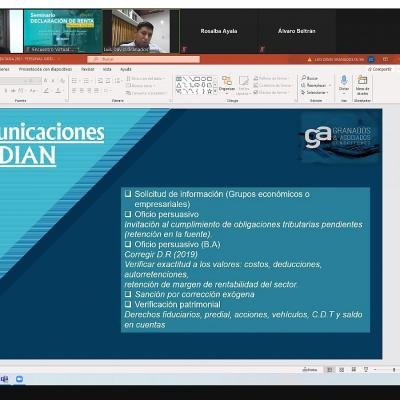The height and width of the screenshot is (400, 400).
Task: Open Microsoft Teams from taskbar
Action: tap(4, 379)
